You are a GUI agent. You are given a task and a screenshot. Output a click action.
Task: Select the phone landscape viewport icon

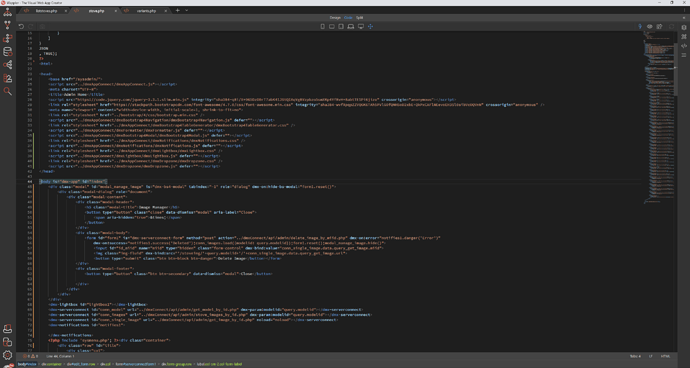tap(332, 27)
